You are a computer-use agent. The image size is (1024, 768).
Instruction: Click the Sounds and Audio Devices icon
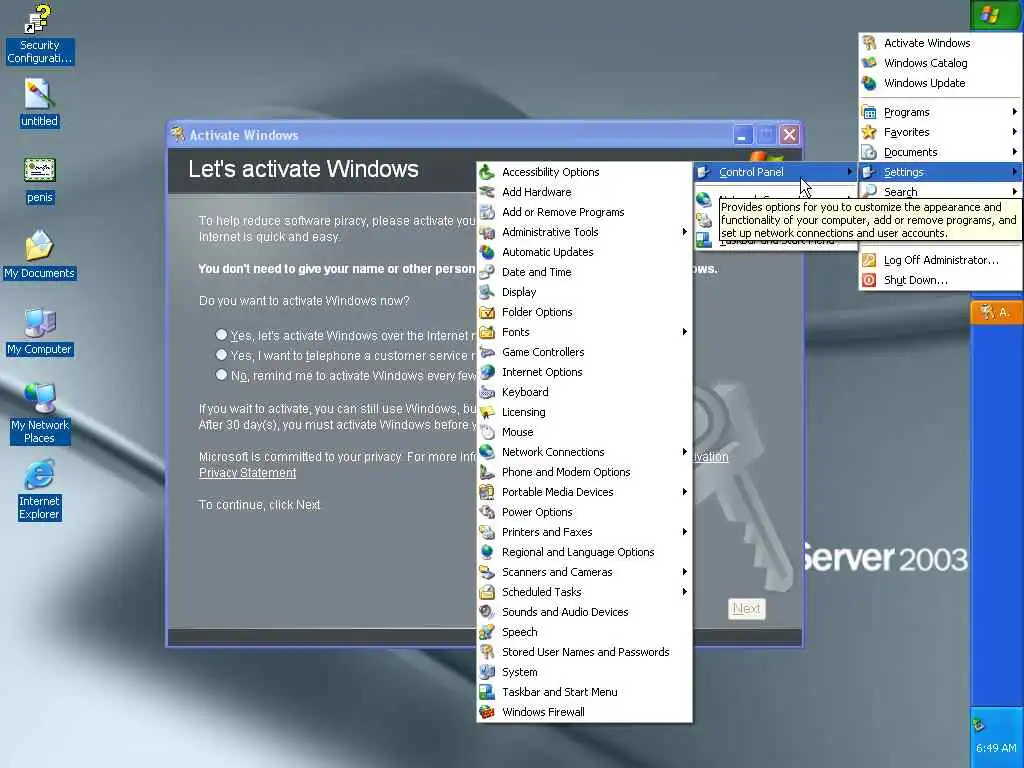click(487, 612)
